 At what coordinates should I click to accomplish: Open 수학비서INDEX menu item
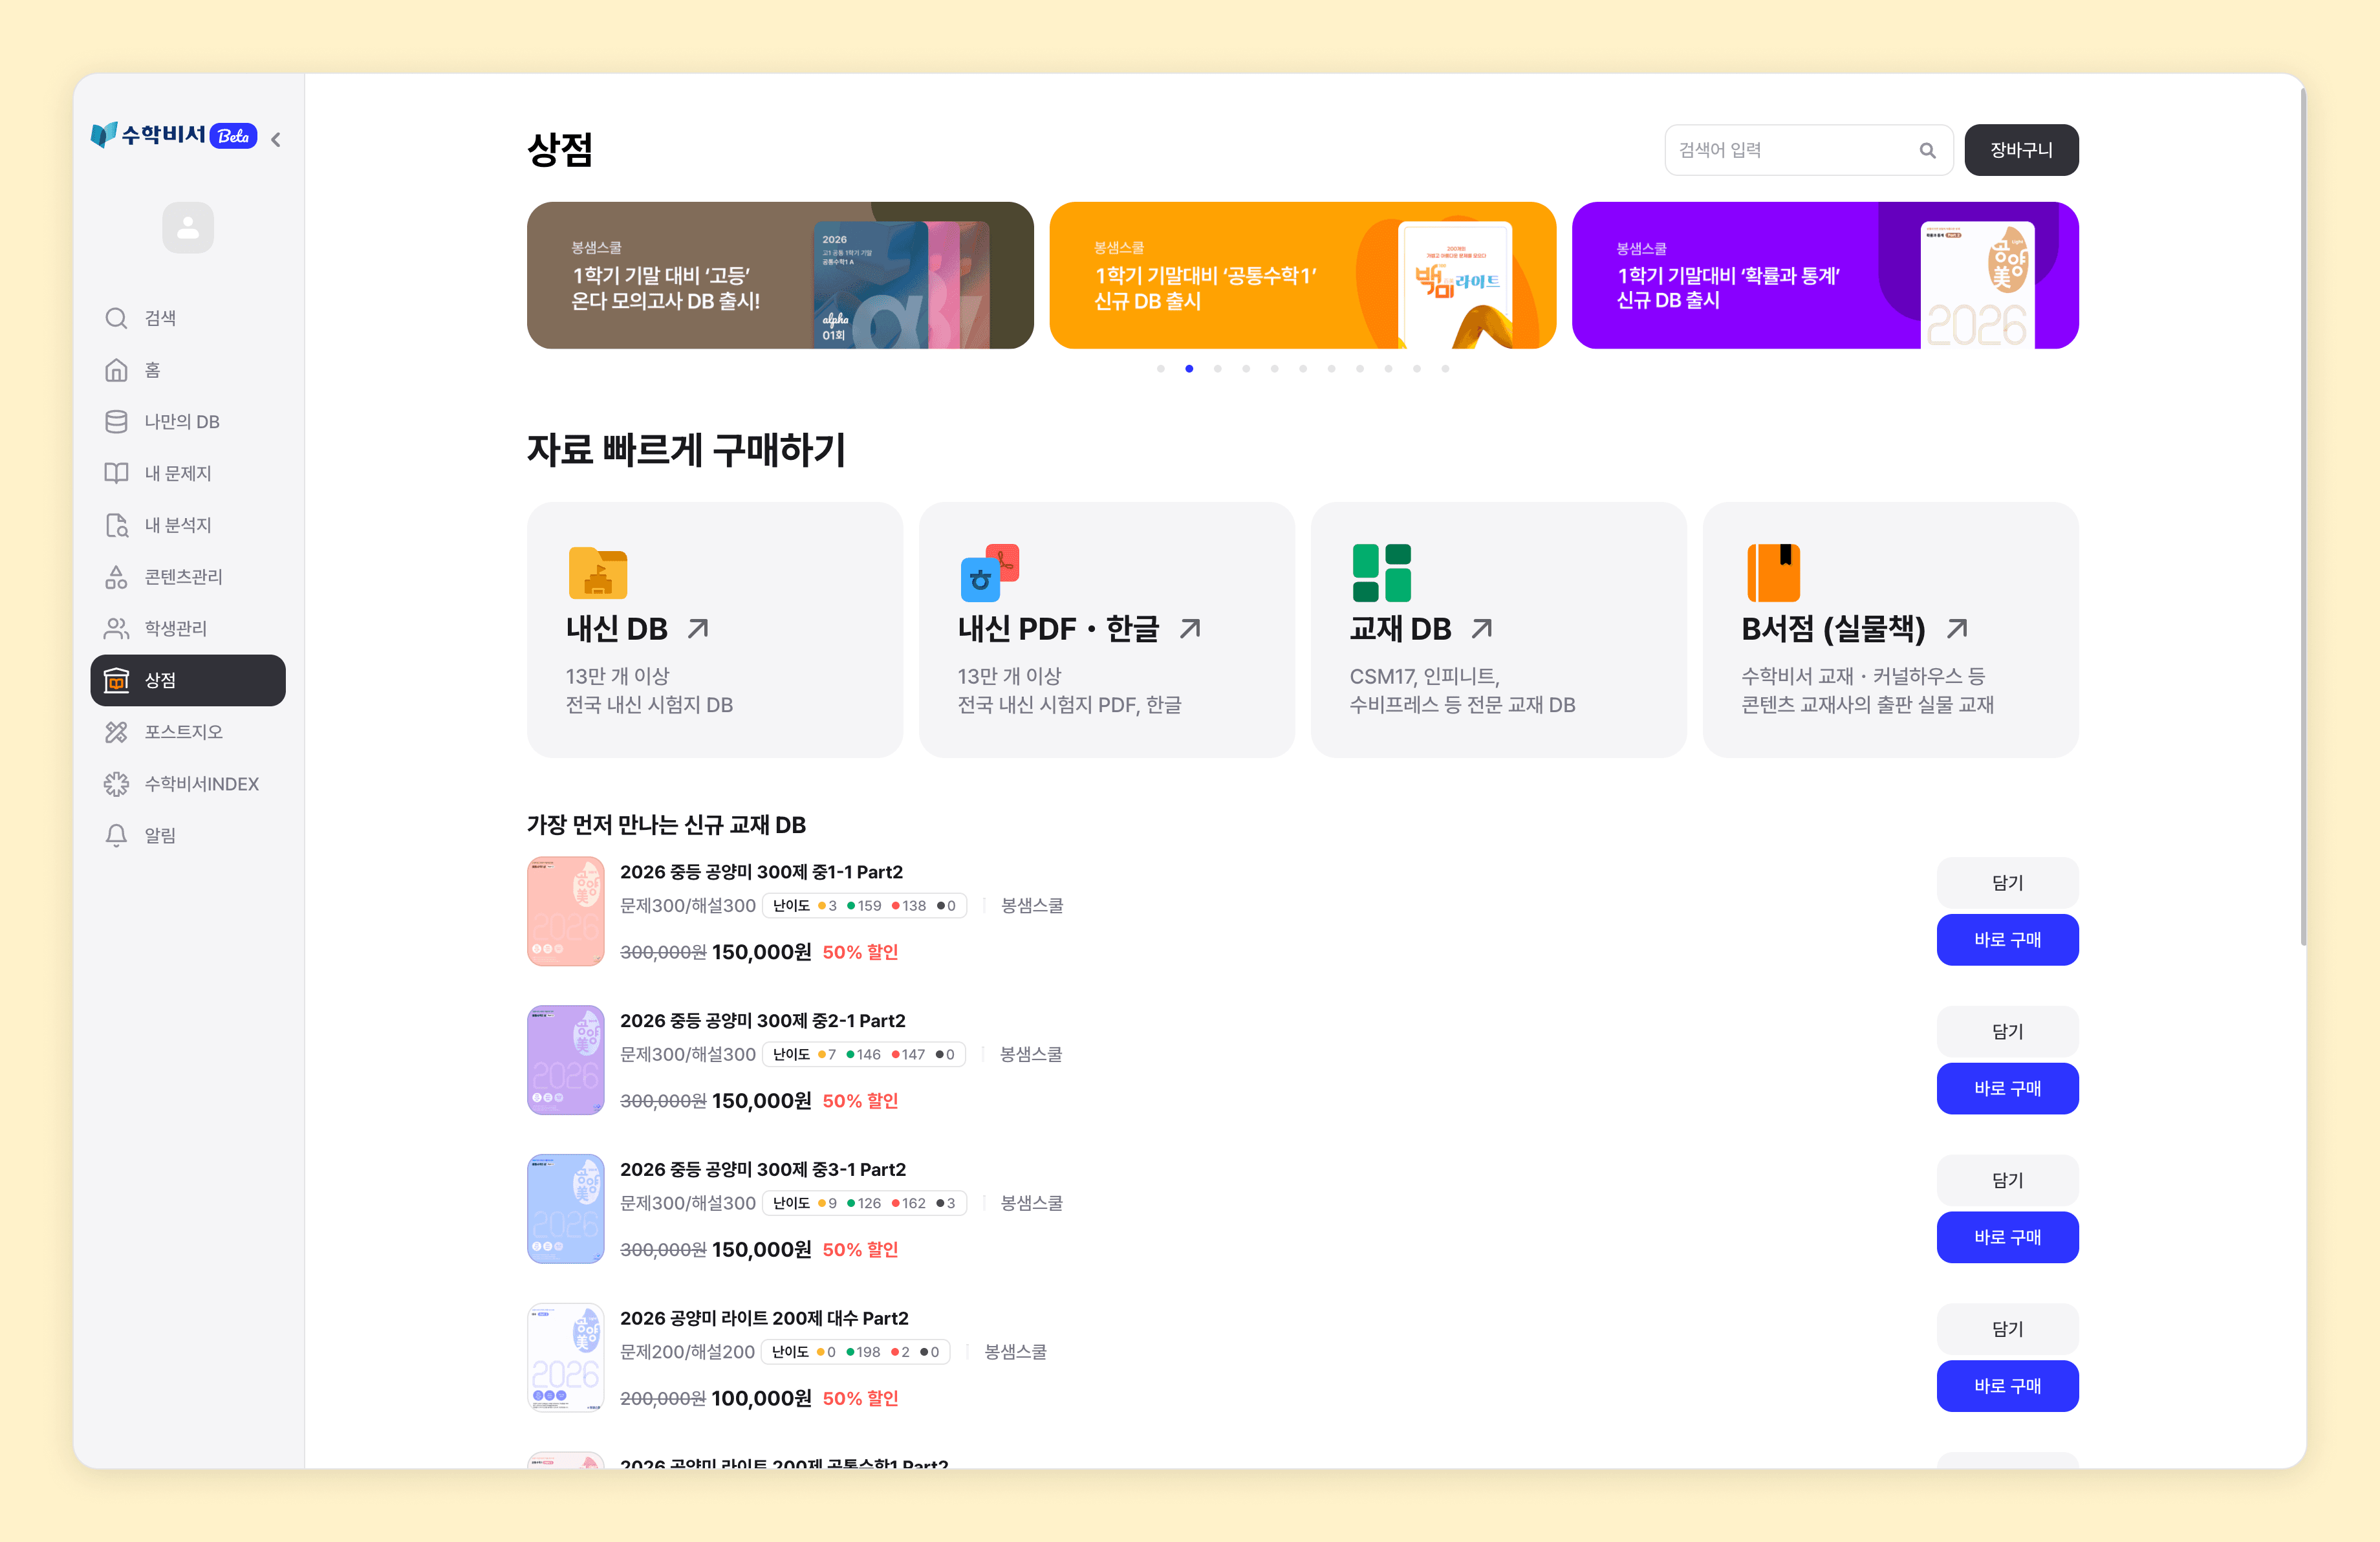point(188,784)
